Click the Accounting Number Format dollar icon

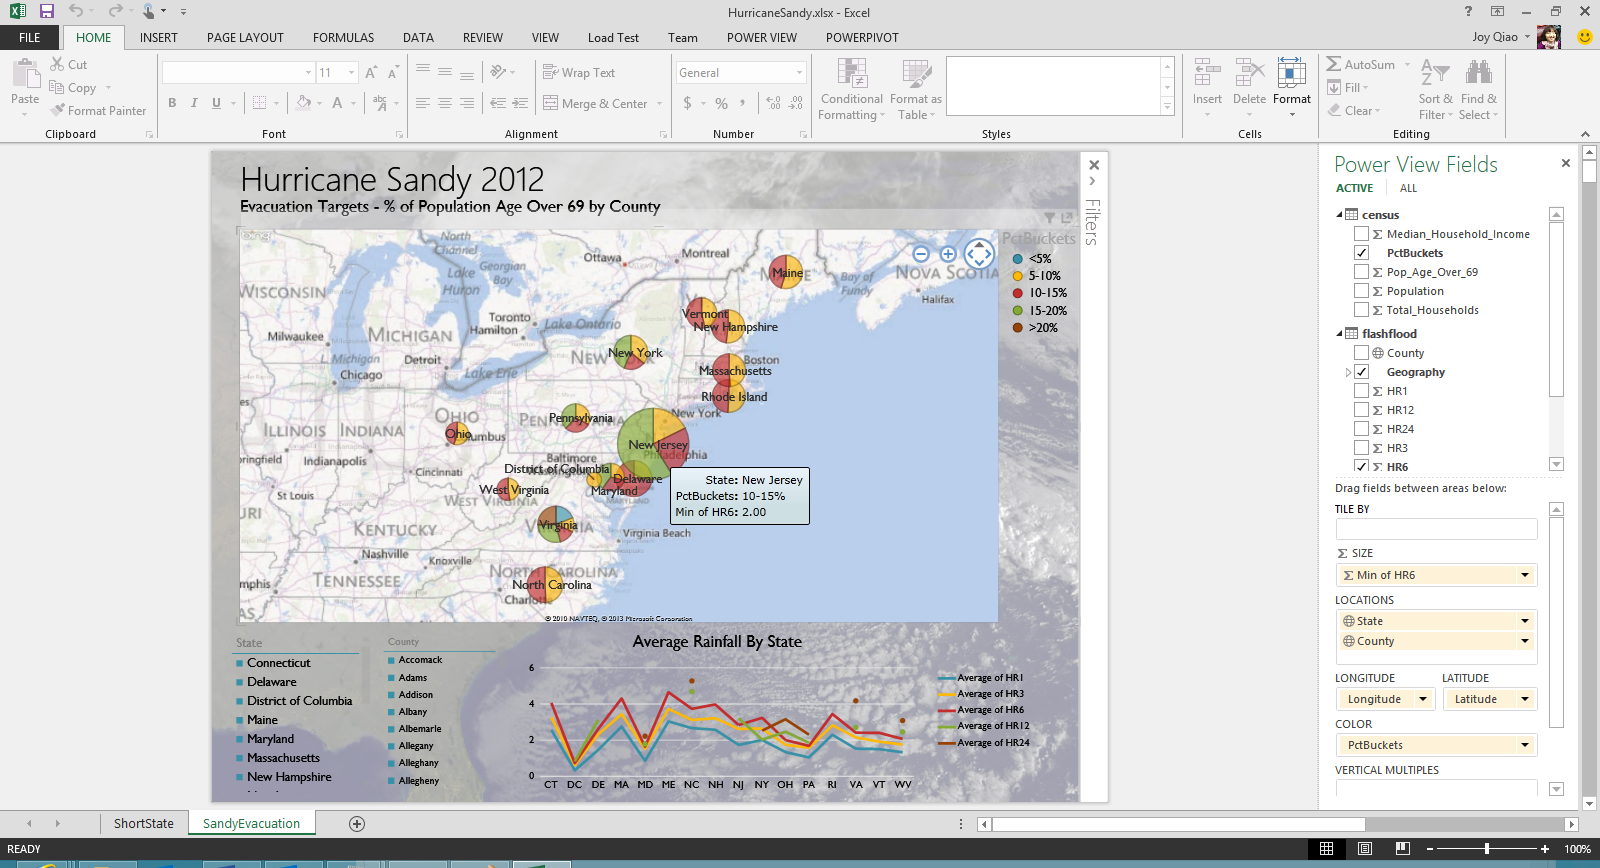[687, 103]
